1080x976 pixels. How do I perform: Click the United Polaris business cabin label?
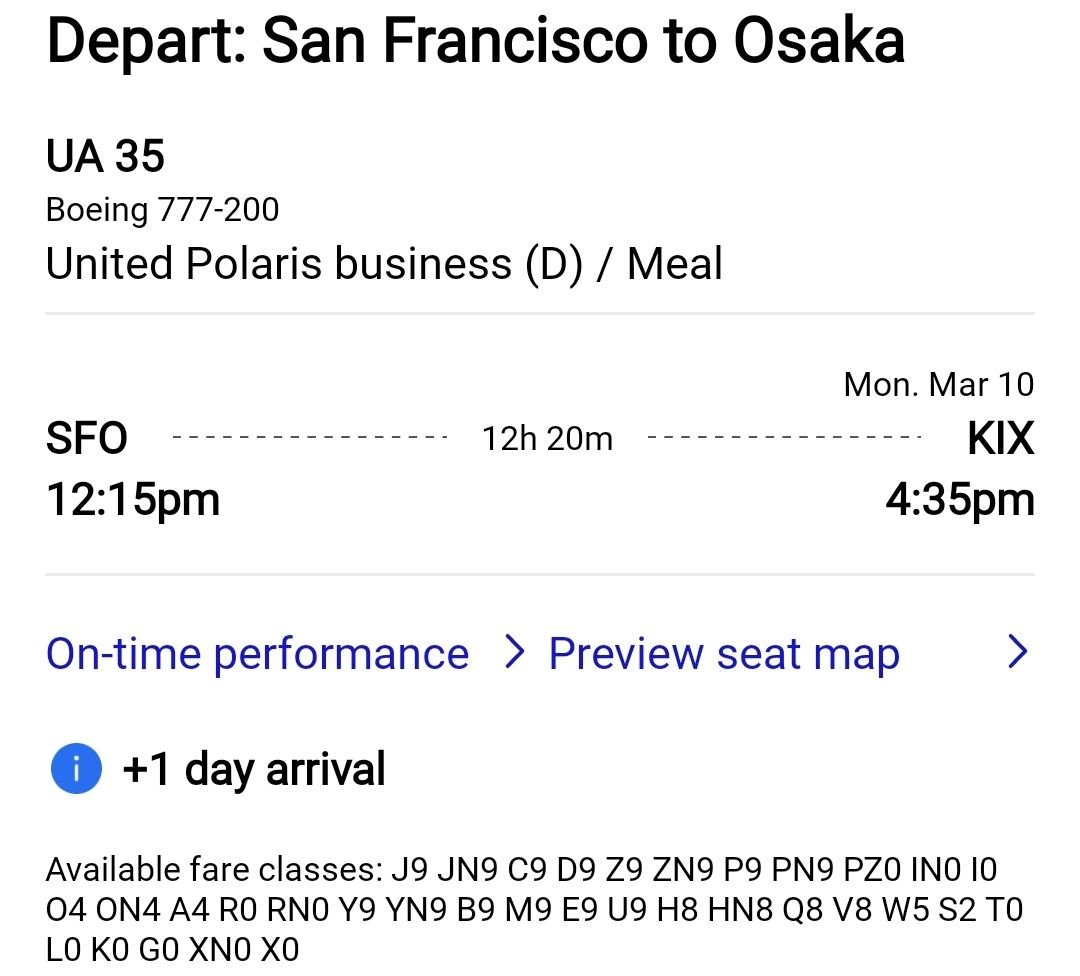(384, 263)
